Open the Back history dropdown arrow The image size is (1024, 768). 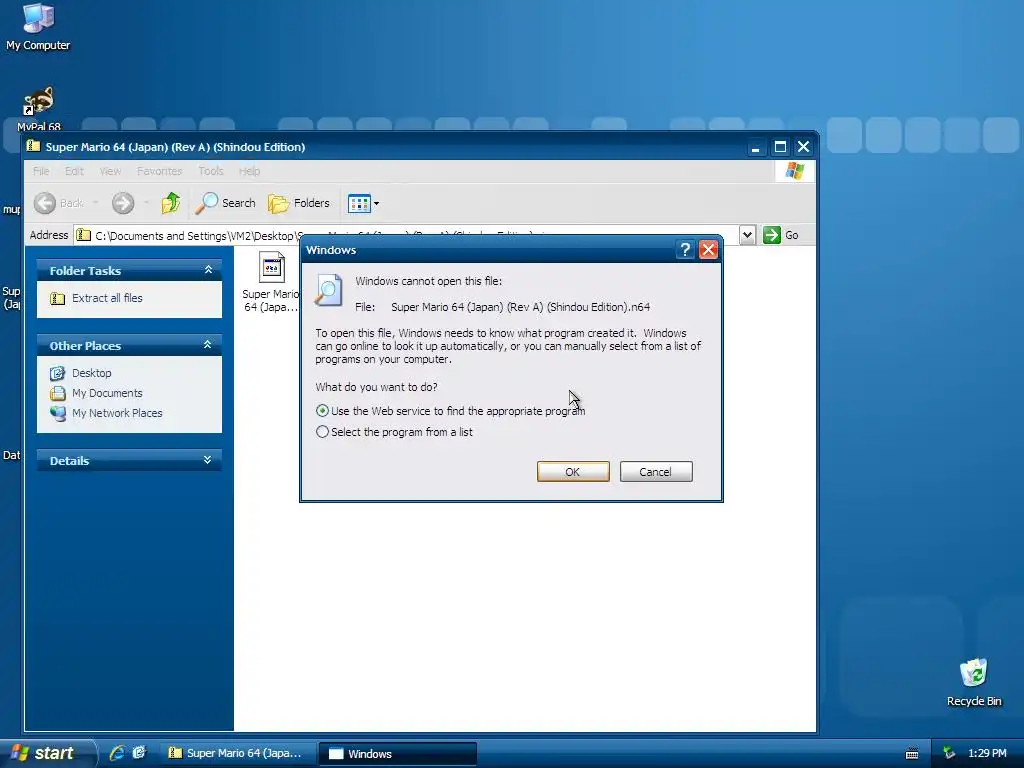click(95, 203)
